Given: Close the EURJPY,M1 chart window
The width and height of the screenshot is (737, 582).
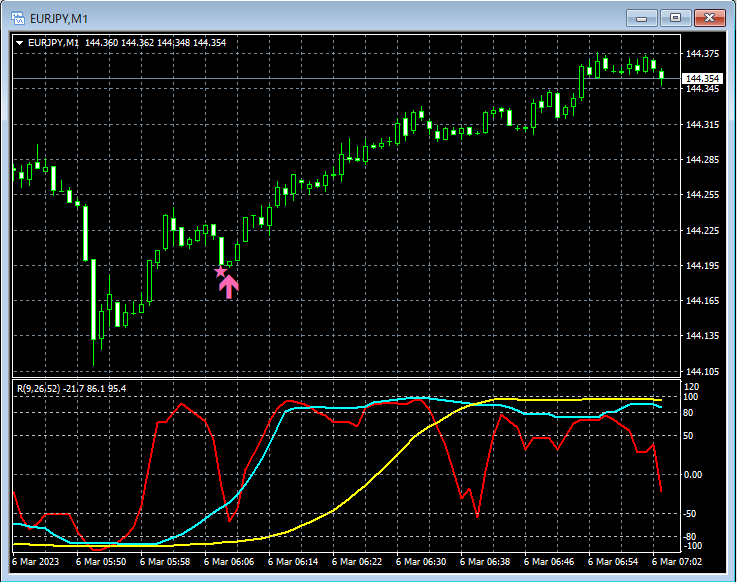Looking at the screenshot, I should [710, 18].
